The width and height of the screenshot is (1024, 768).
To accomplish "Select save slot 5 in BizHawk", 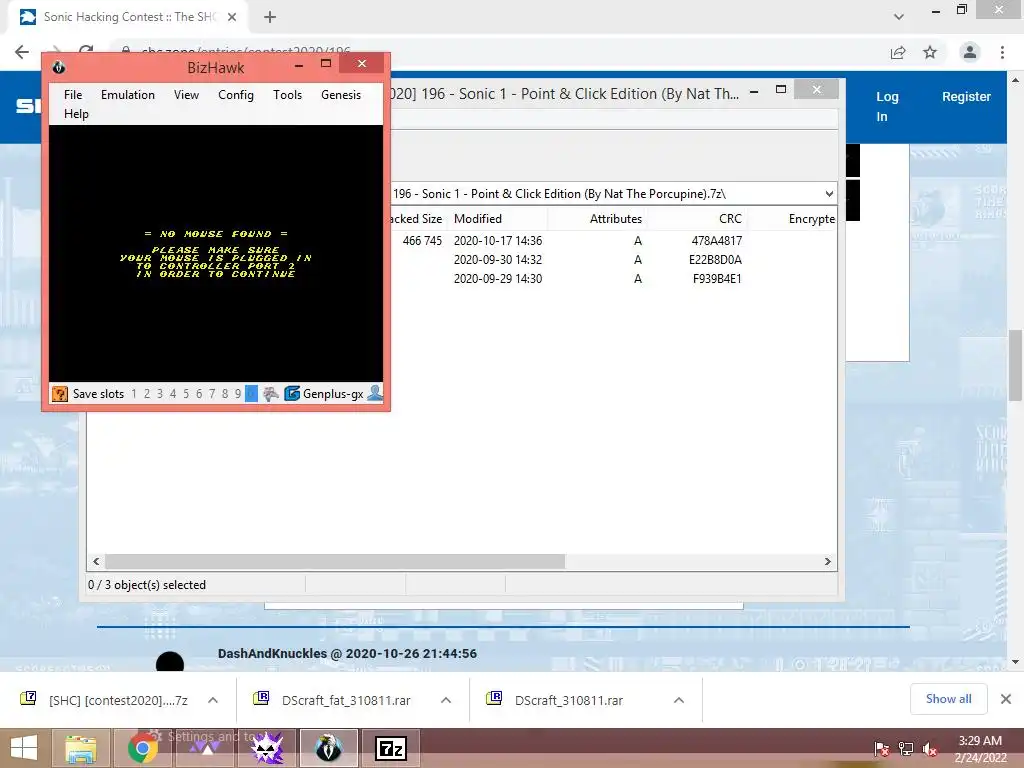I will coord(186,394).
